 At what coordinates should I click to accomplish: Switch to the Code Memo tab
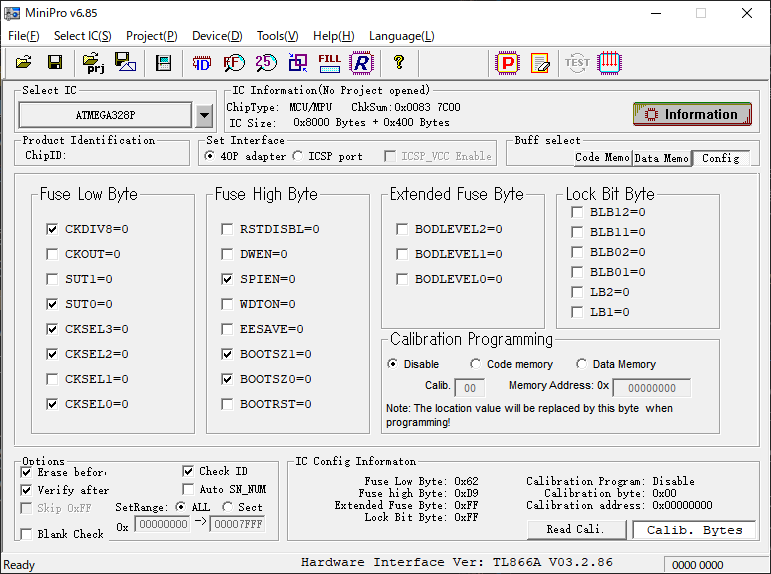coord(602,158)
